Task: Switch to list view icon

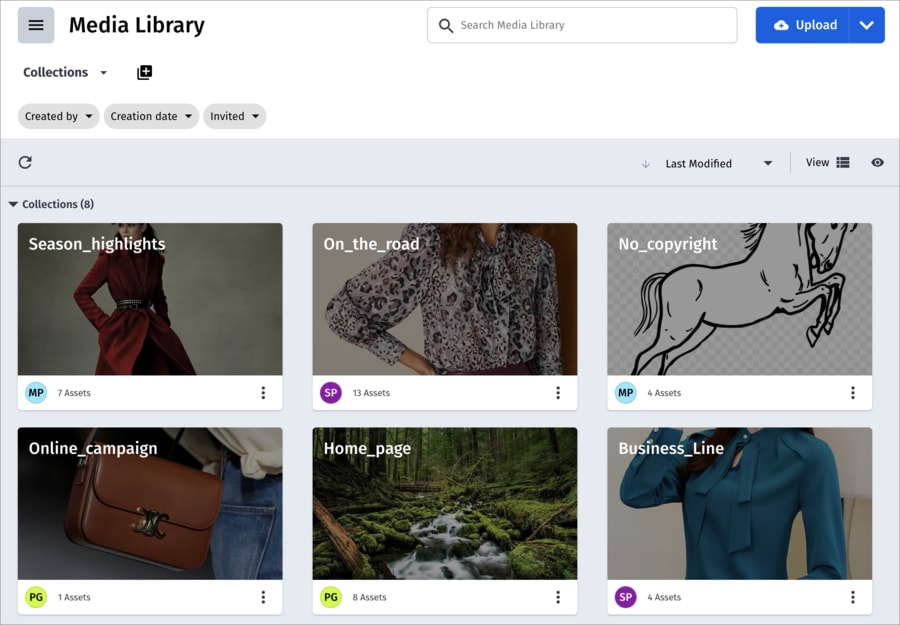Action: point(843,162)
